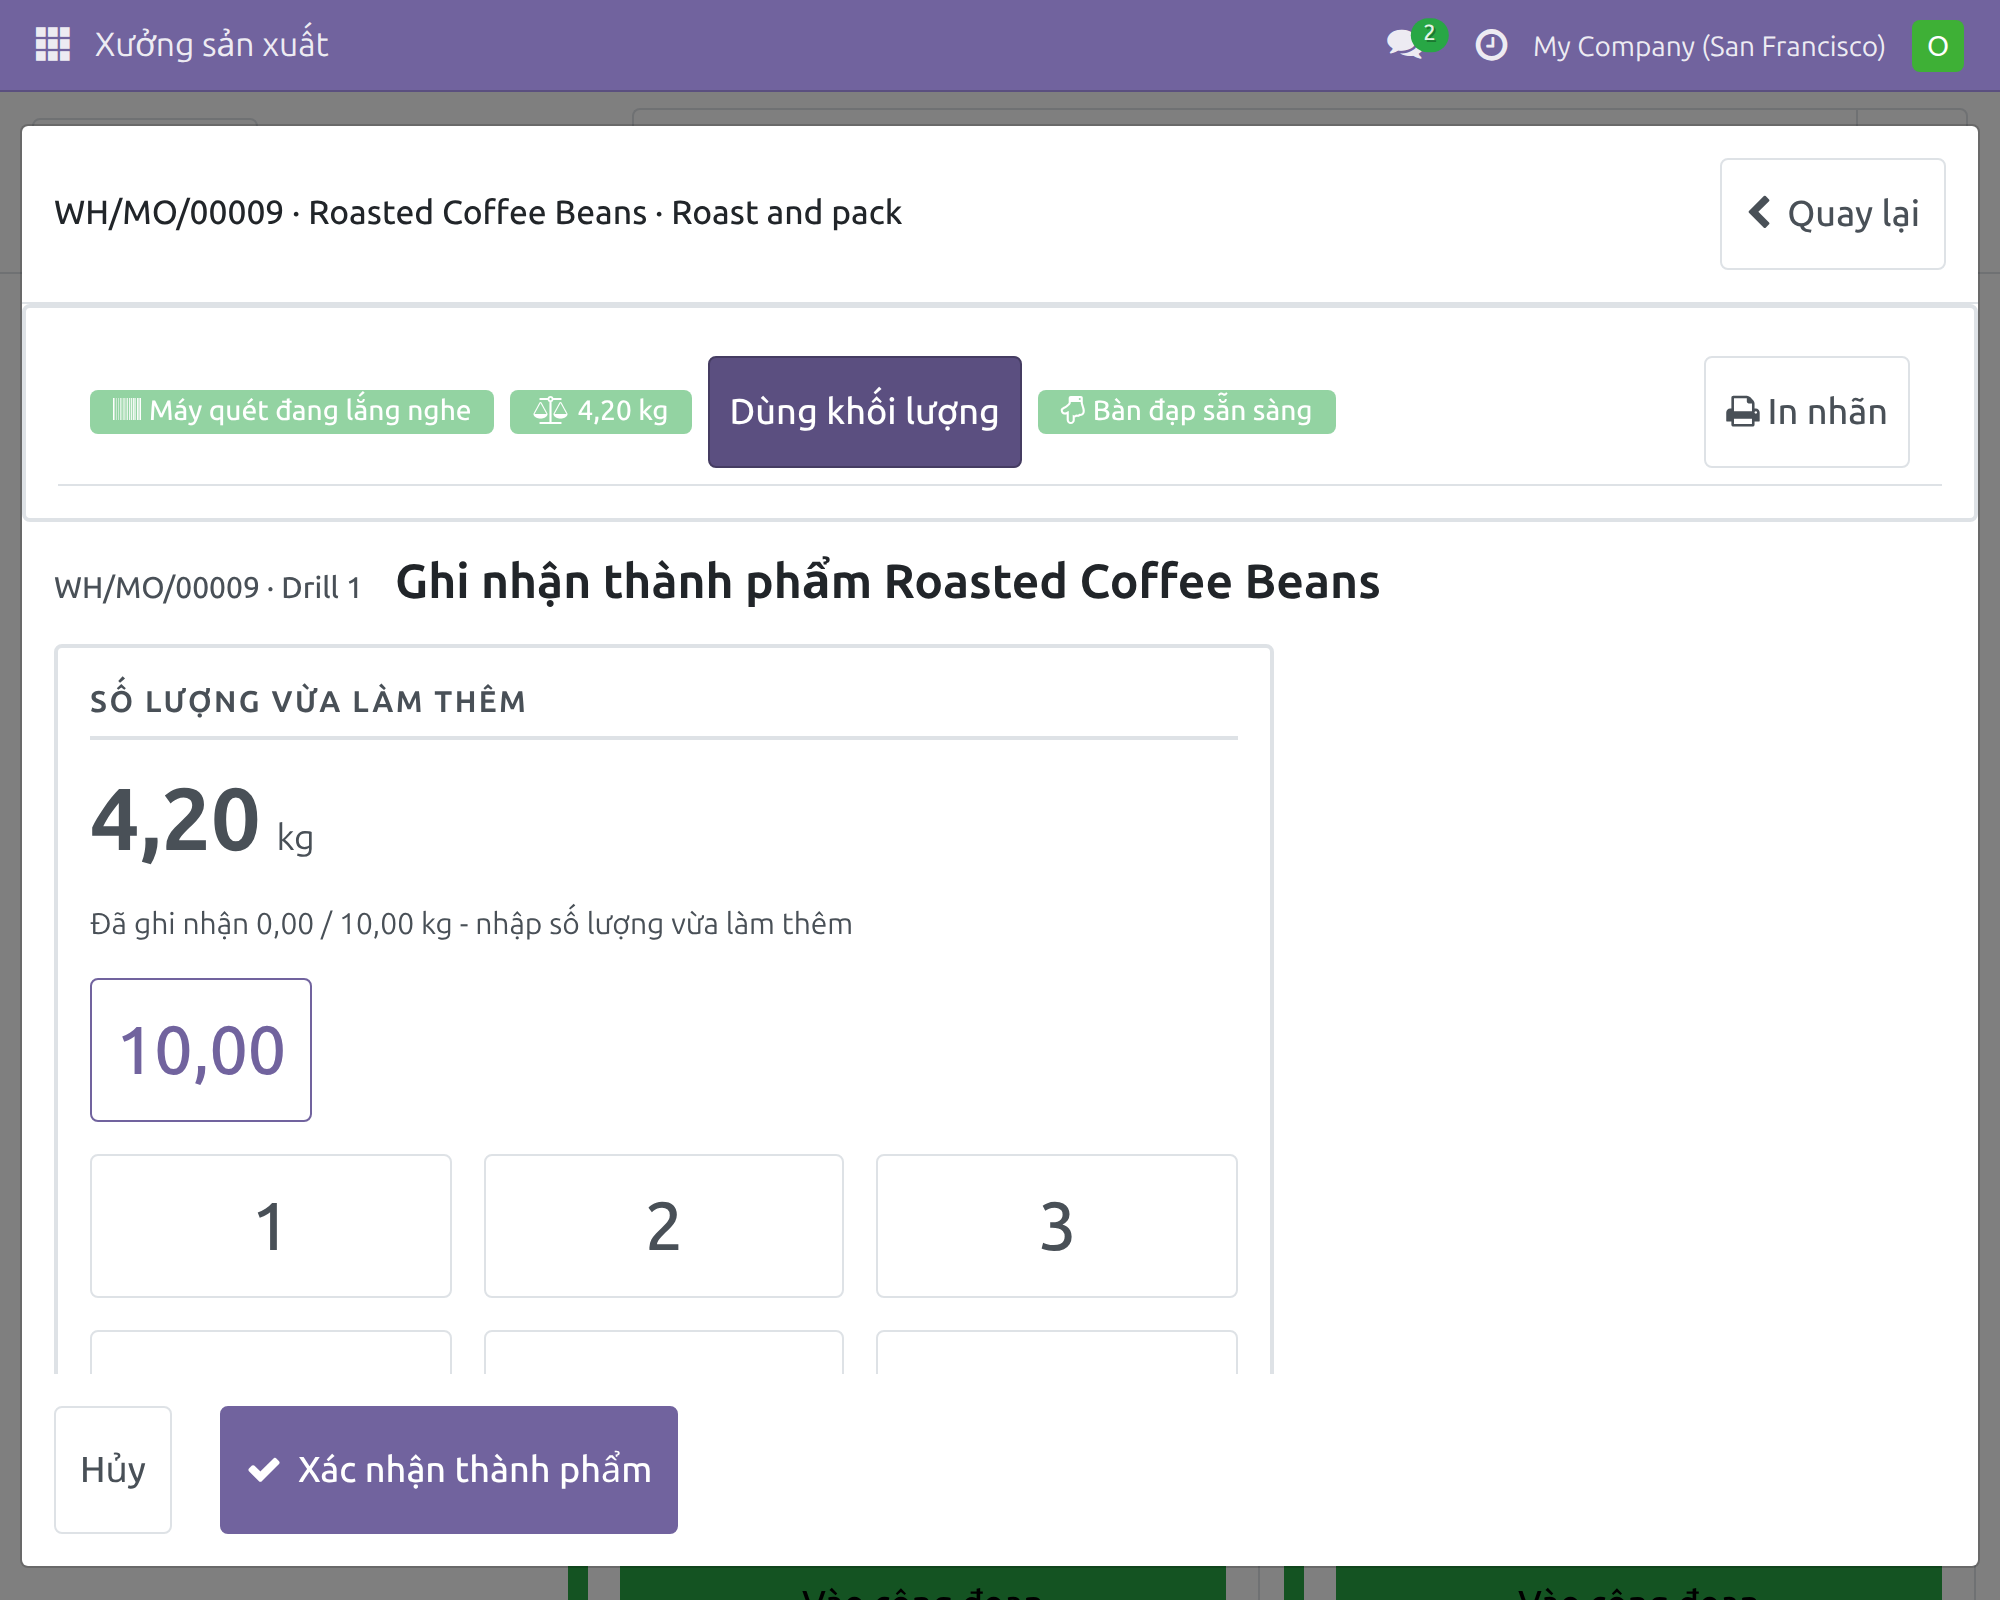Click the Quay lại back chevron
Viewport: 2000px width, 1600px height.
coord(1760,212)
